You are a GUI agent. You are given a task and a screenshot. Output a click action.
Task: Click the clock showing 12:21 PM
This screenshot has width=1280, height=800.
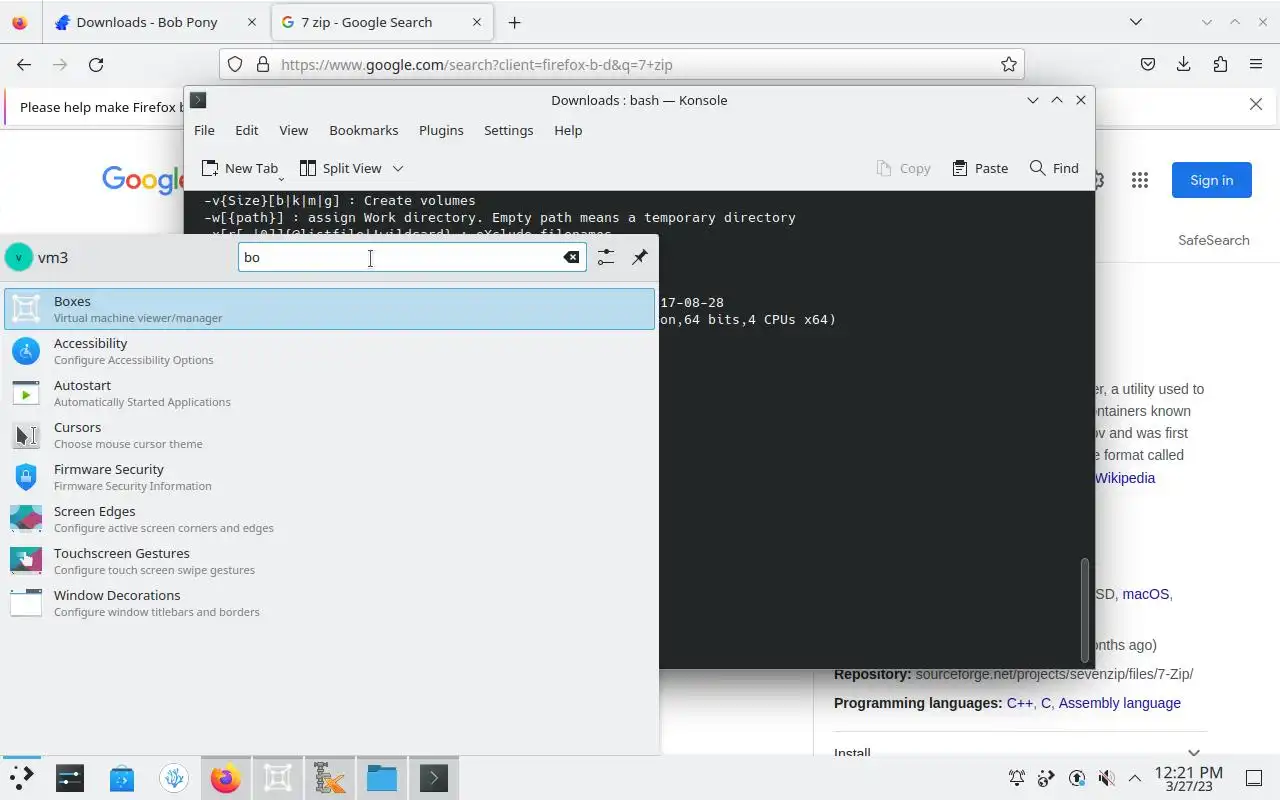1189,778
